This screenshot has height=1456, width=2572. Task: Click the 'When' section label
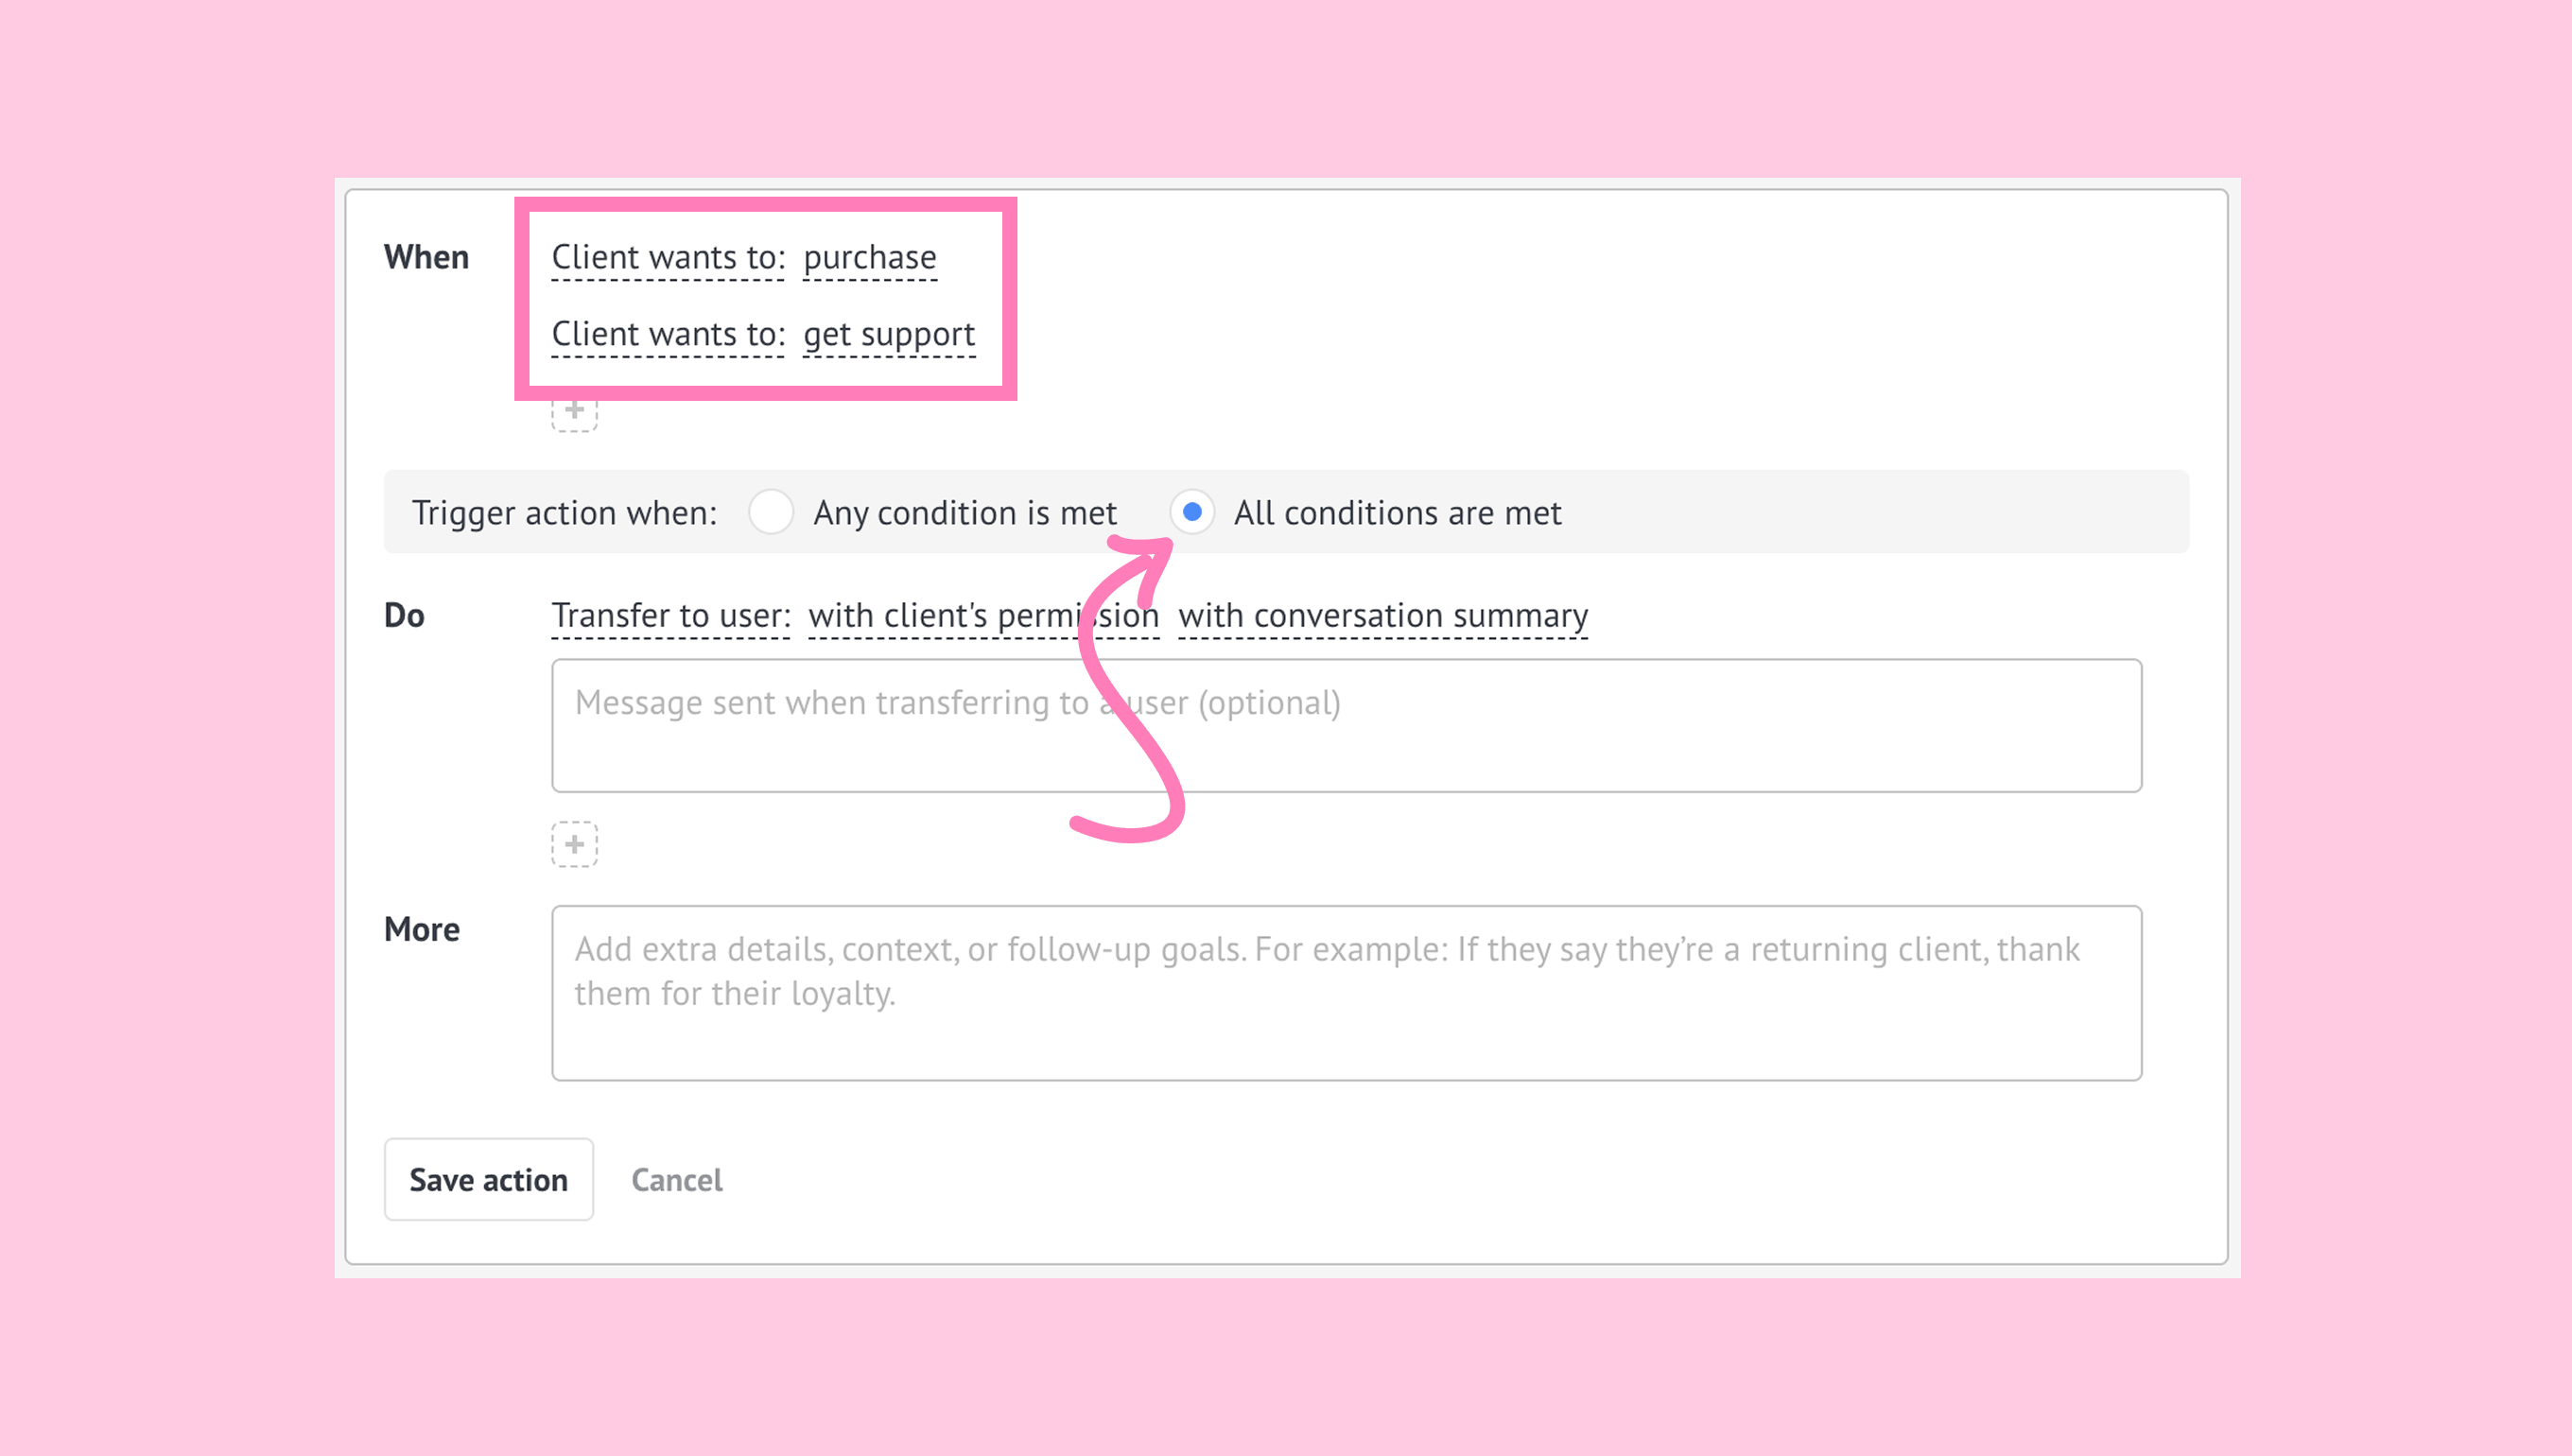426,258
